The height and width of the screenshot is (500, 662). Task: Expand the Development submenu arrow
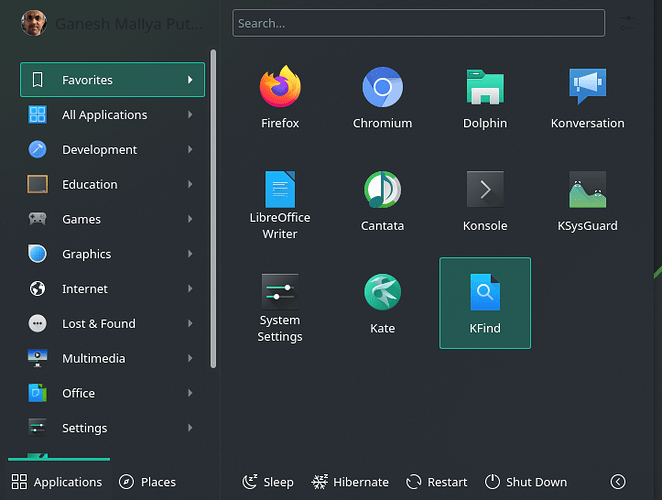click(x=190, y=149)
